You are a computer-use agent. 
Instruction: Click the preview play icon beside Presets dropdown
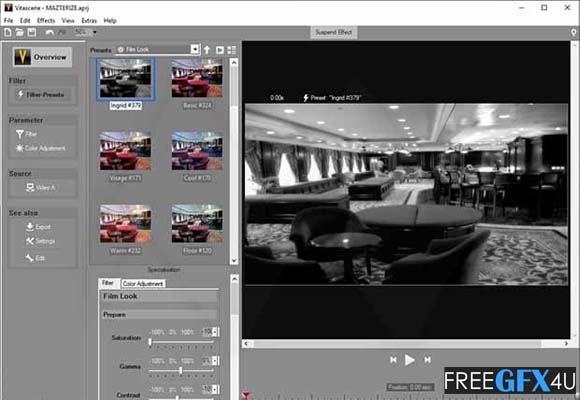[x=220, y=50]
